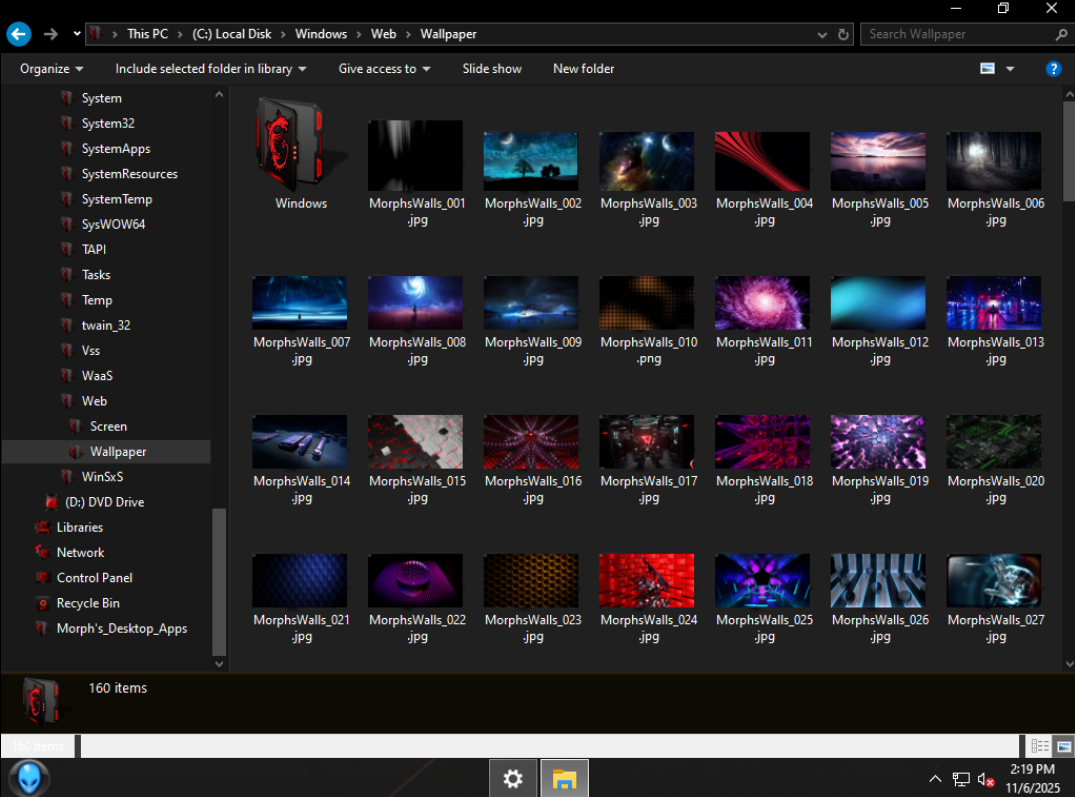Click the Slide show button

[492, 69]
